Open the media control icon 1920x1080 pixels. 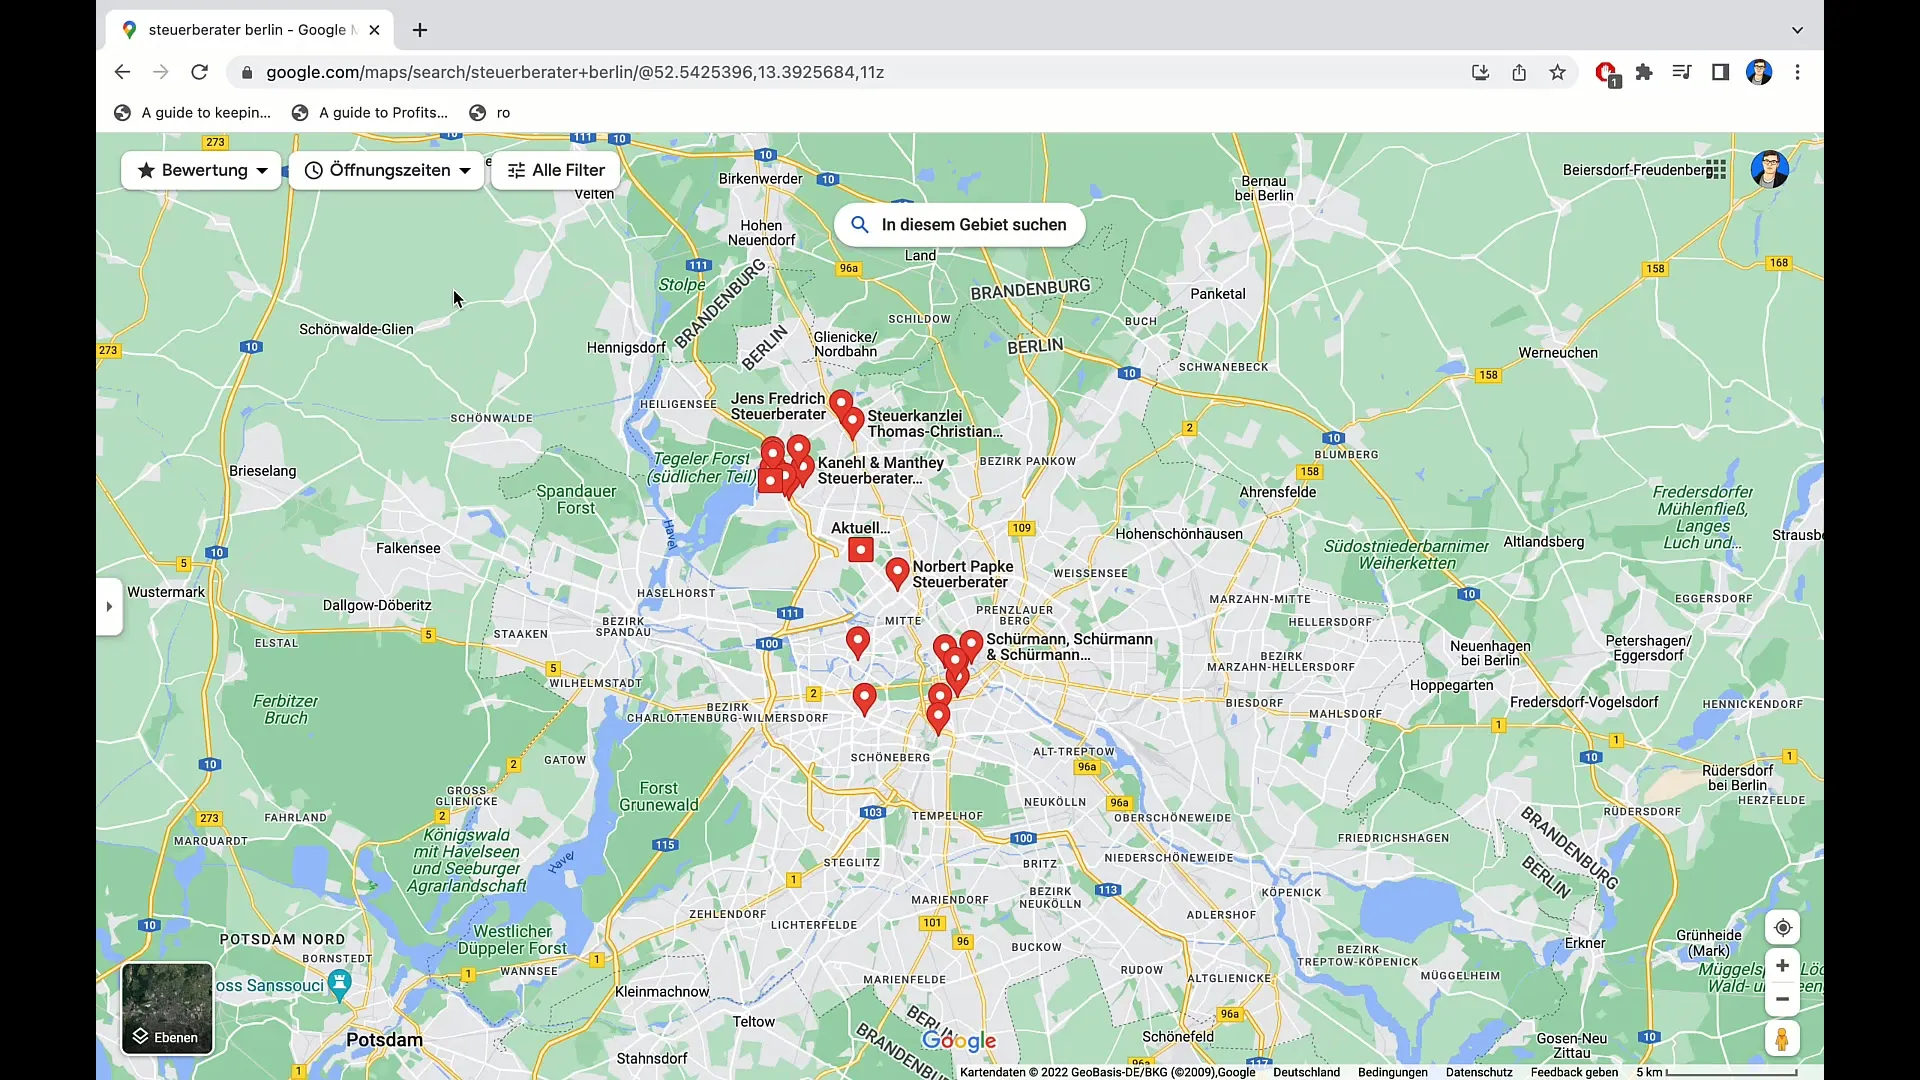click(1682, 72)
